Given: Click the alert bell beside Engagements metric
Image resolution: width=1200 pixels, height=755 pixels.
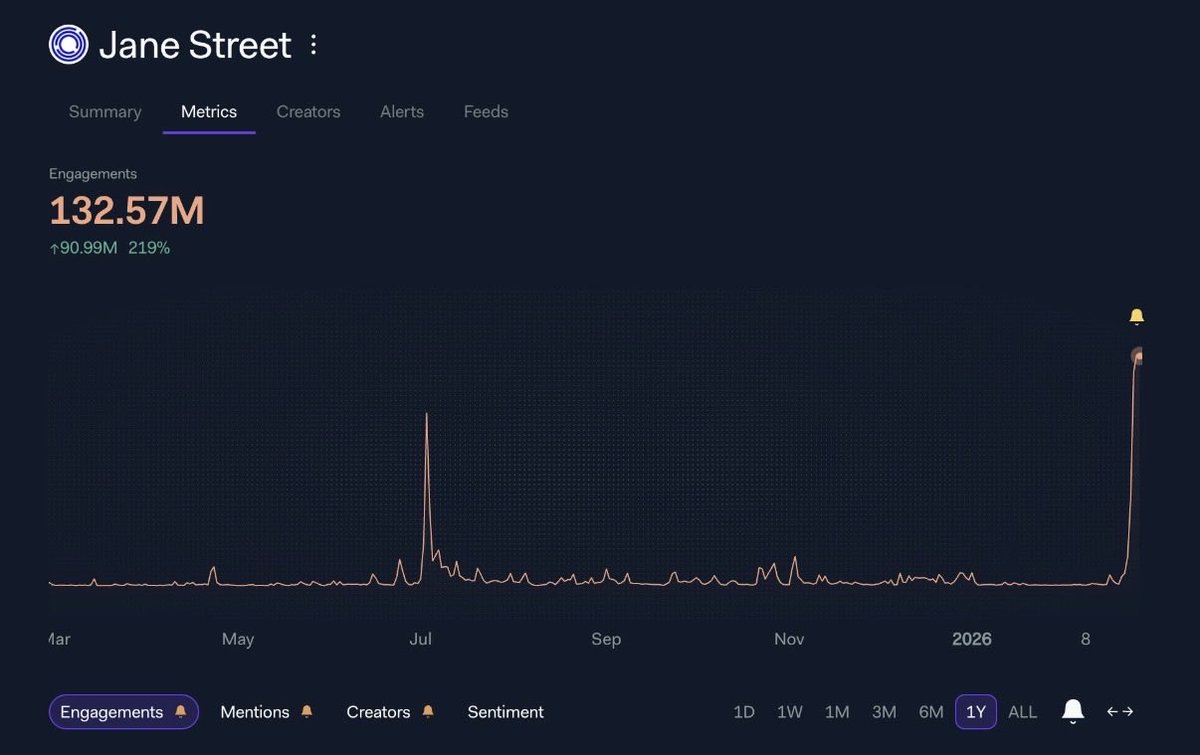Looking at the screenshot, I should tap(181, 712).
